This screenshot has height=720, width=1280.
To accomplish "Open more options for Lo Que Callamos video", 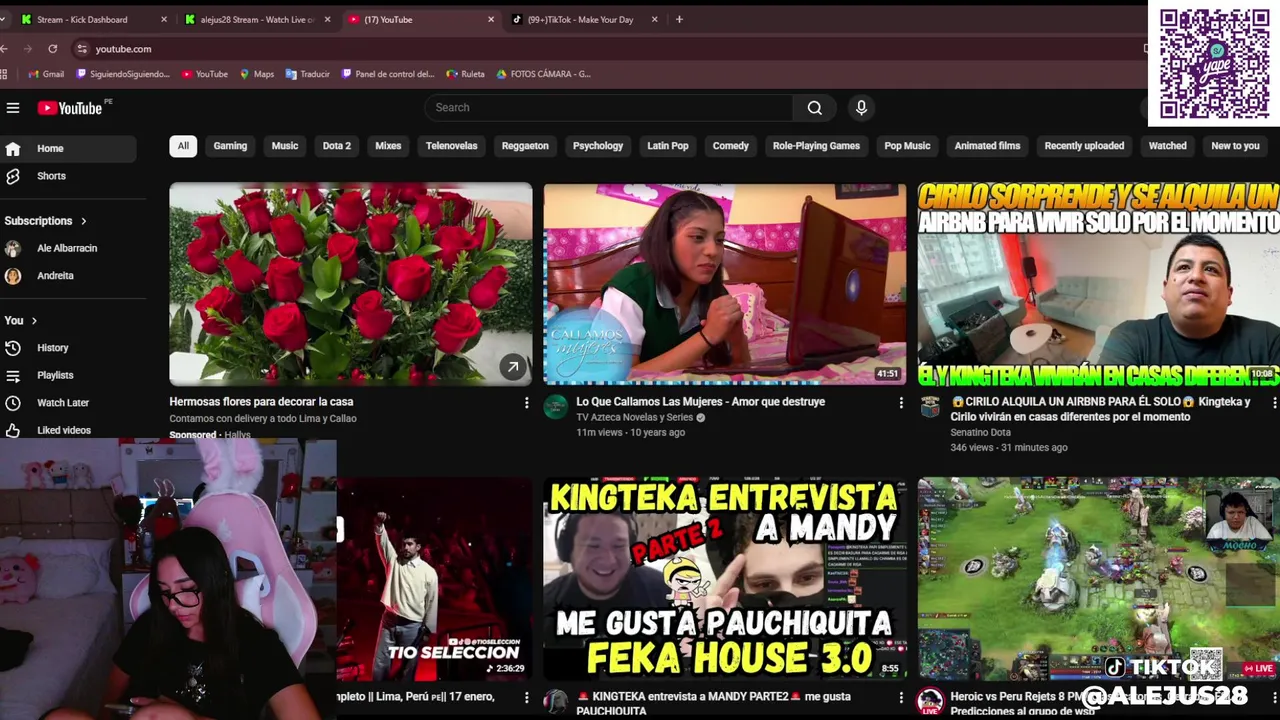I will pos(901,403).
